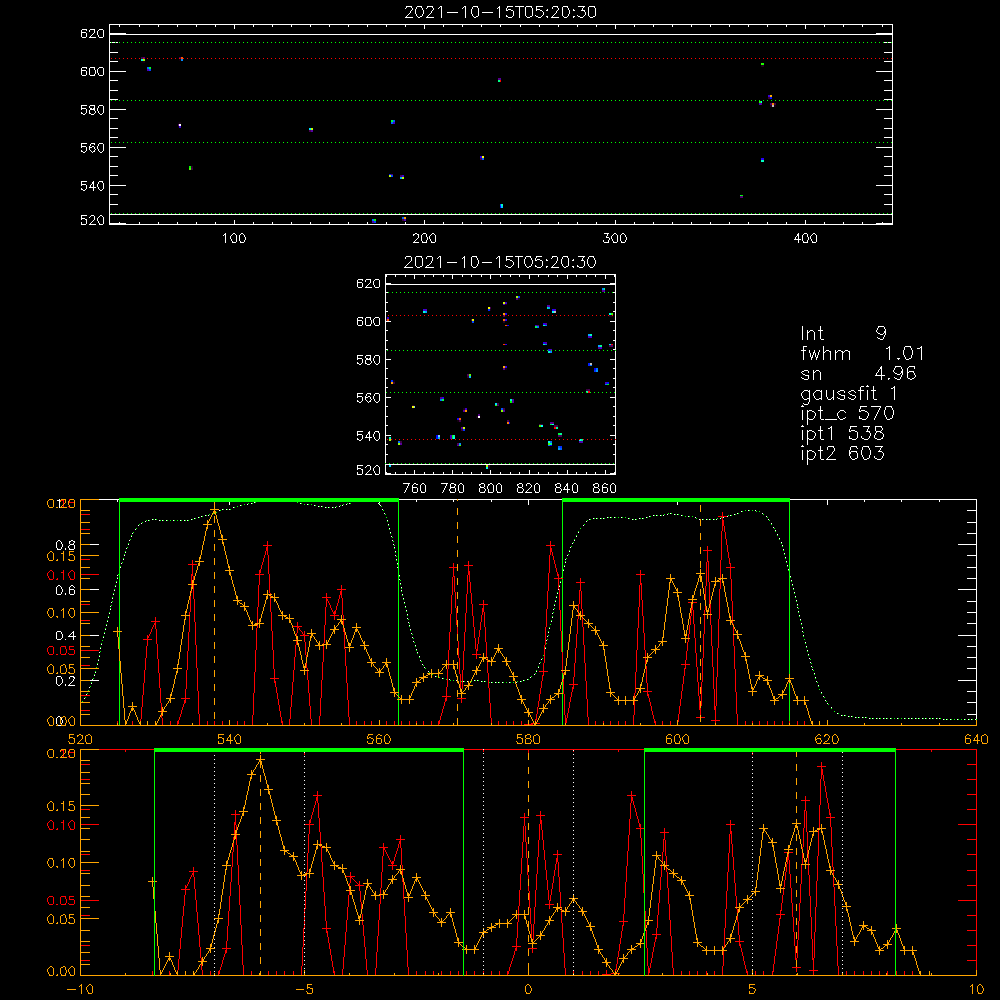1000x1000 pixels.
Task: Click dashed orange marker at 538 in third plot
Action: click(214, 612)
